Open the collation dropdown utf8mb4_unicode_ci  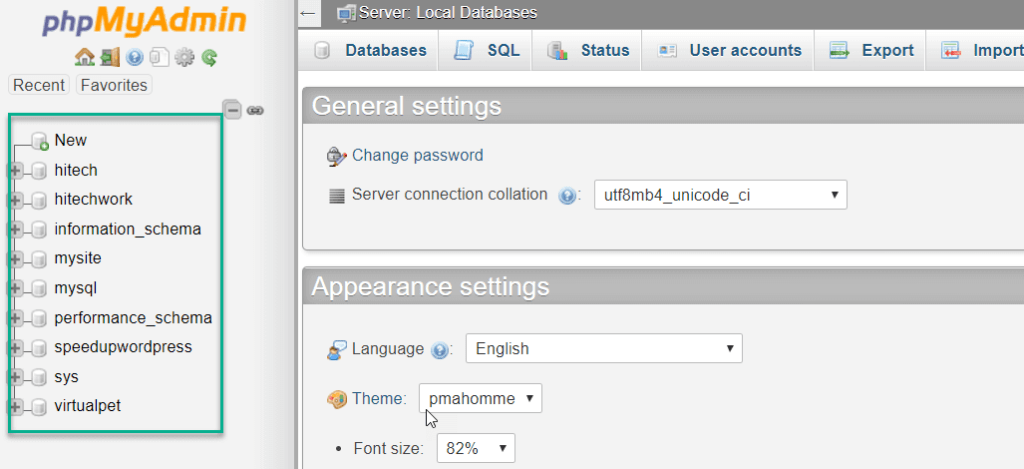pos(720,195)
